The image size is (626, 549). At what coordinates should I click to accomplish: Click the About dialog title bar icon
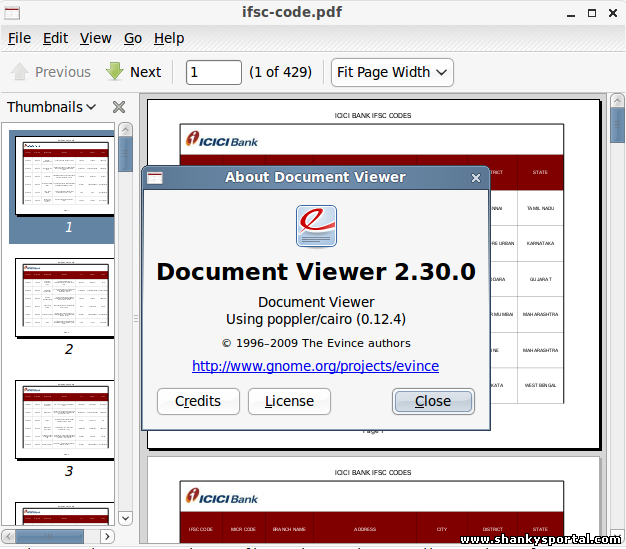point(155,178)
